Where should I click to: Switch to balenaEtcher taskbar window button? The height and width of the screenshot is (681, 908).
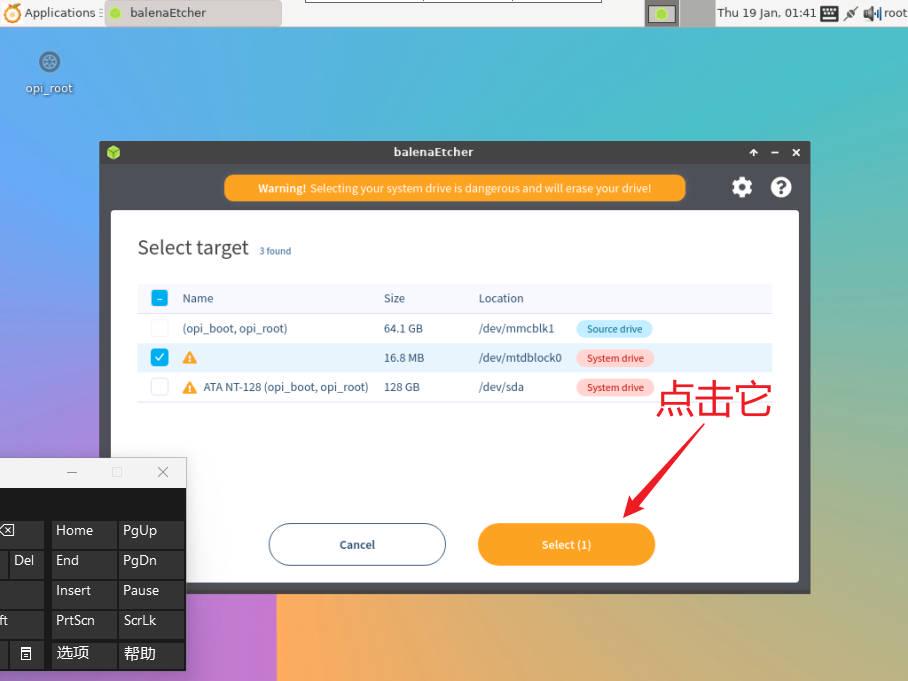[x=193, y=13]
